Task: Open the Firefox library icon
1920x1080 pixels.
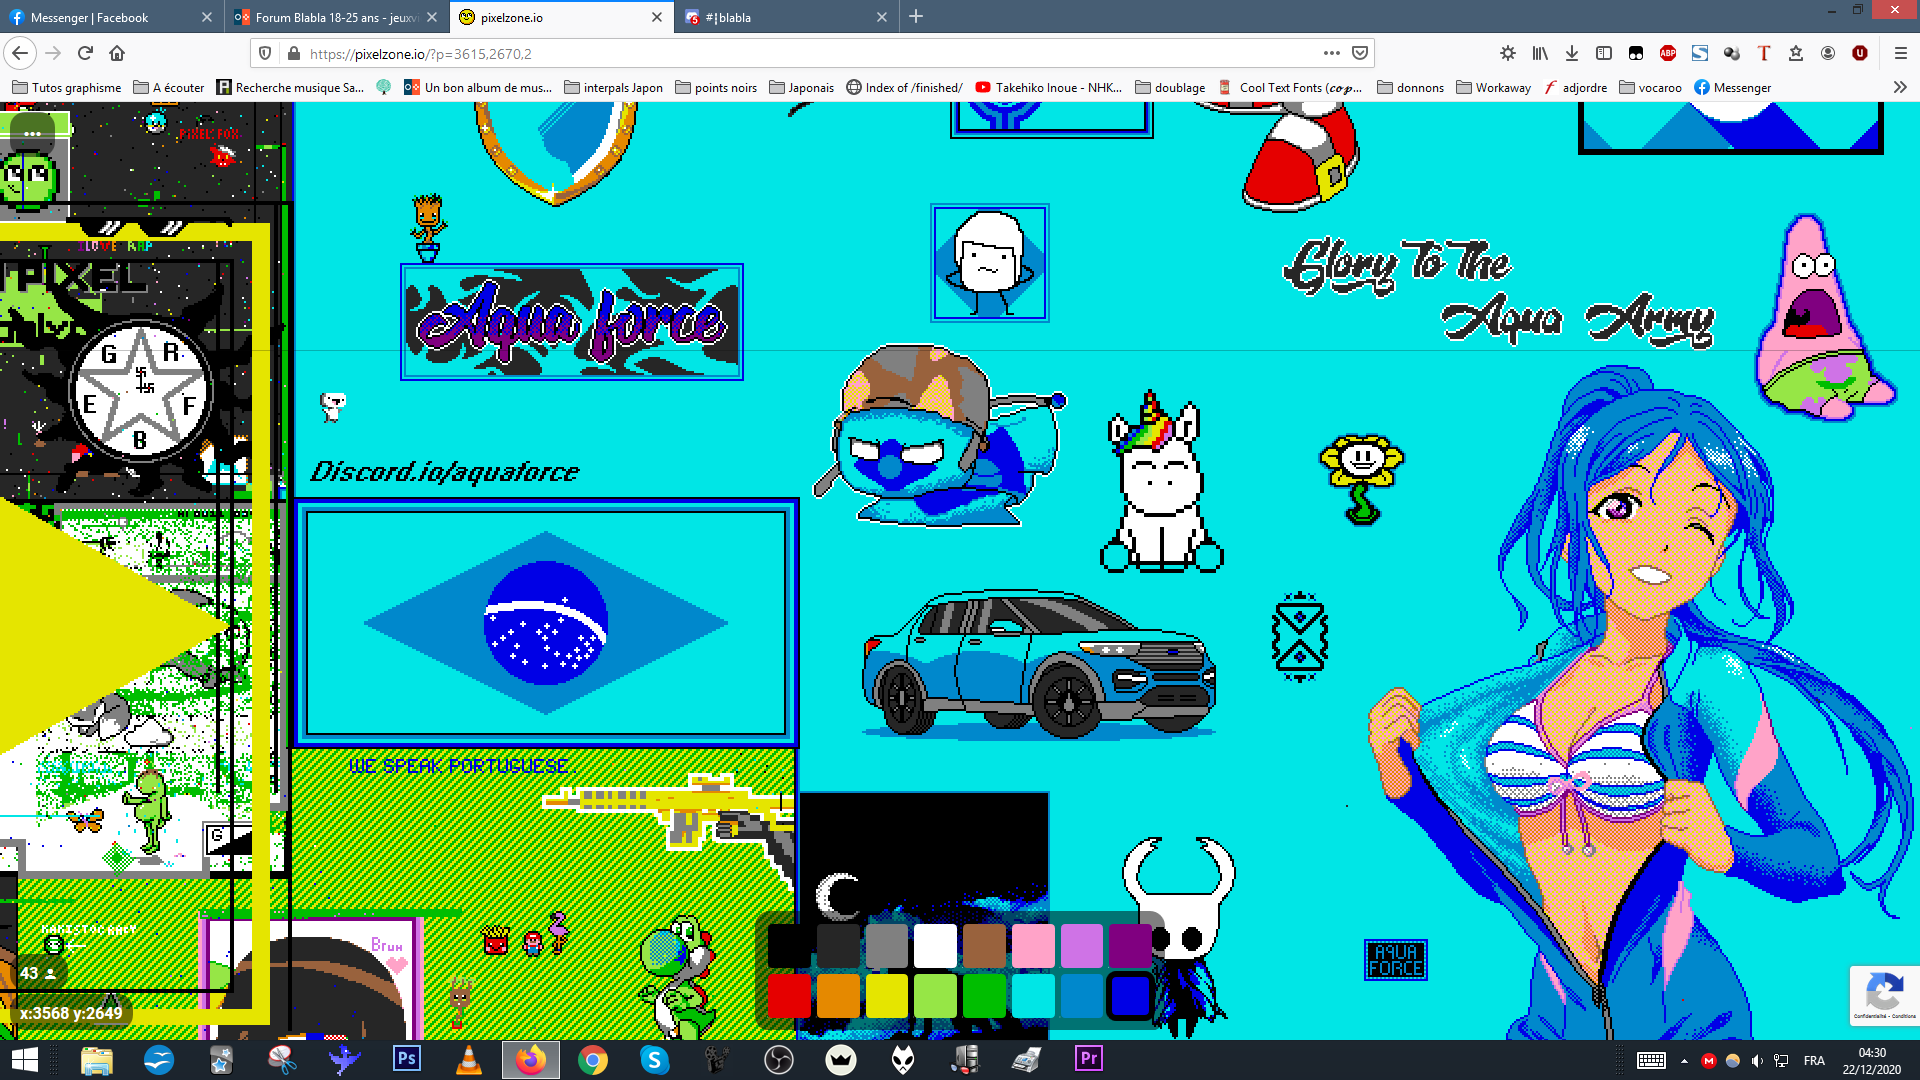Action: pos(1540,53)
